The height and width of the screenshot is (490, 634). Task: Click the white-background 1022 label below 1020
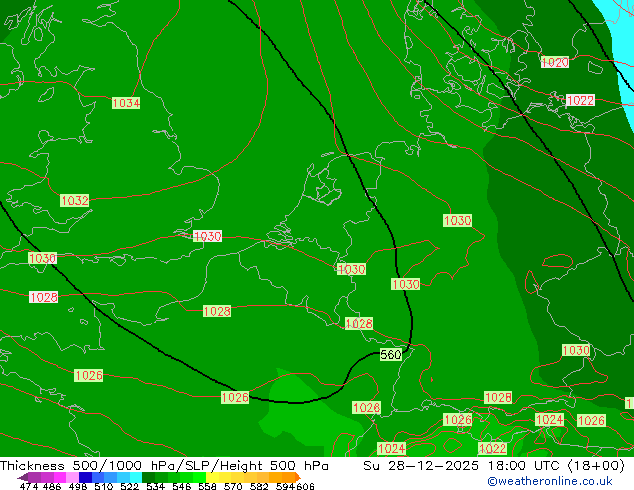tap(581, 100)
